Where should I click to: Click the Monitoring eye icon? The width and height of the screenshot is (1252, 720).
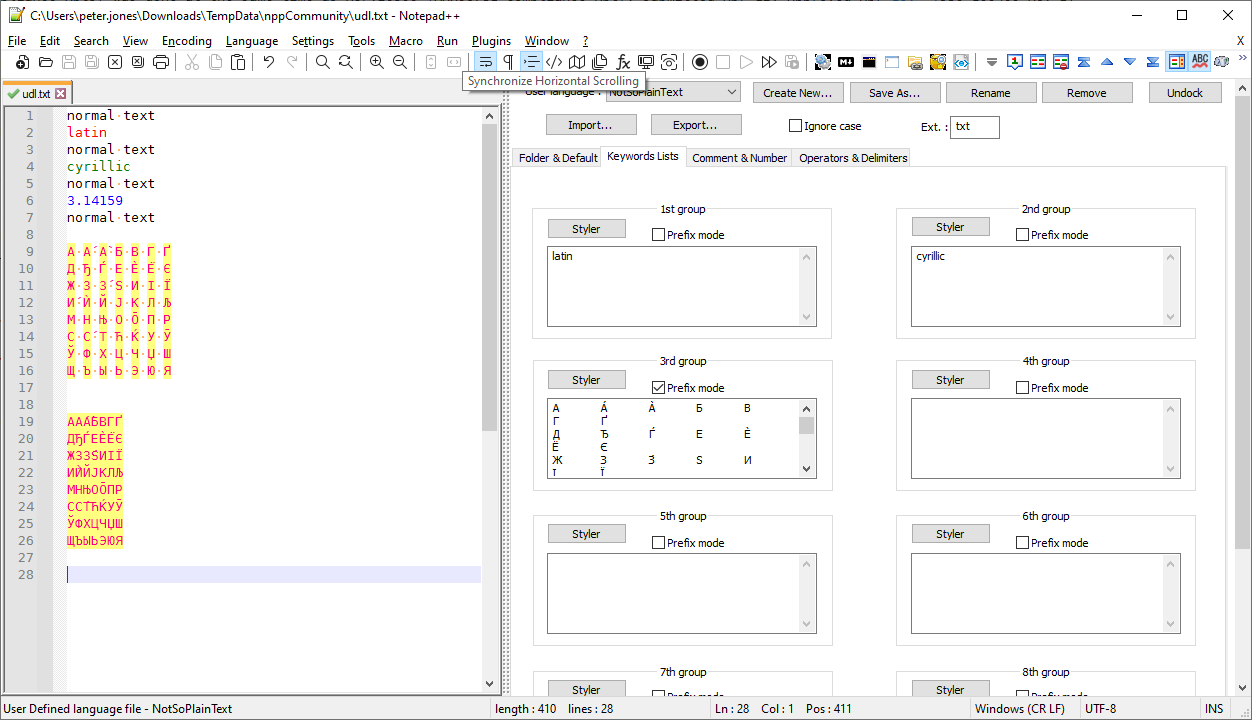coord(669,62)
